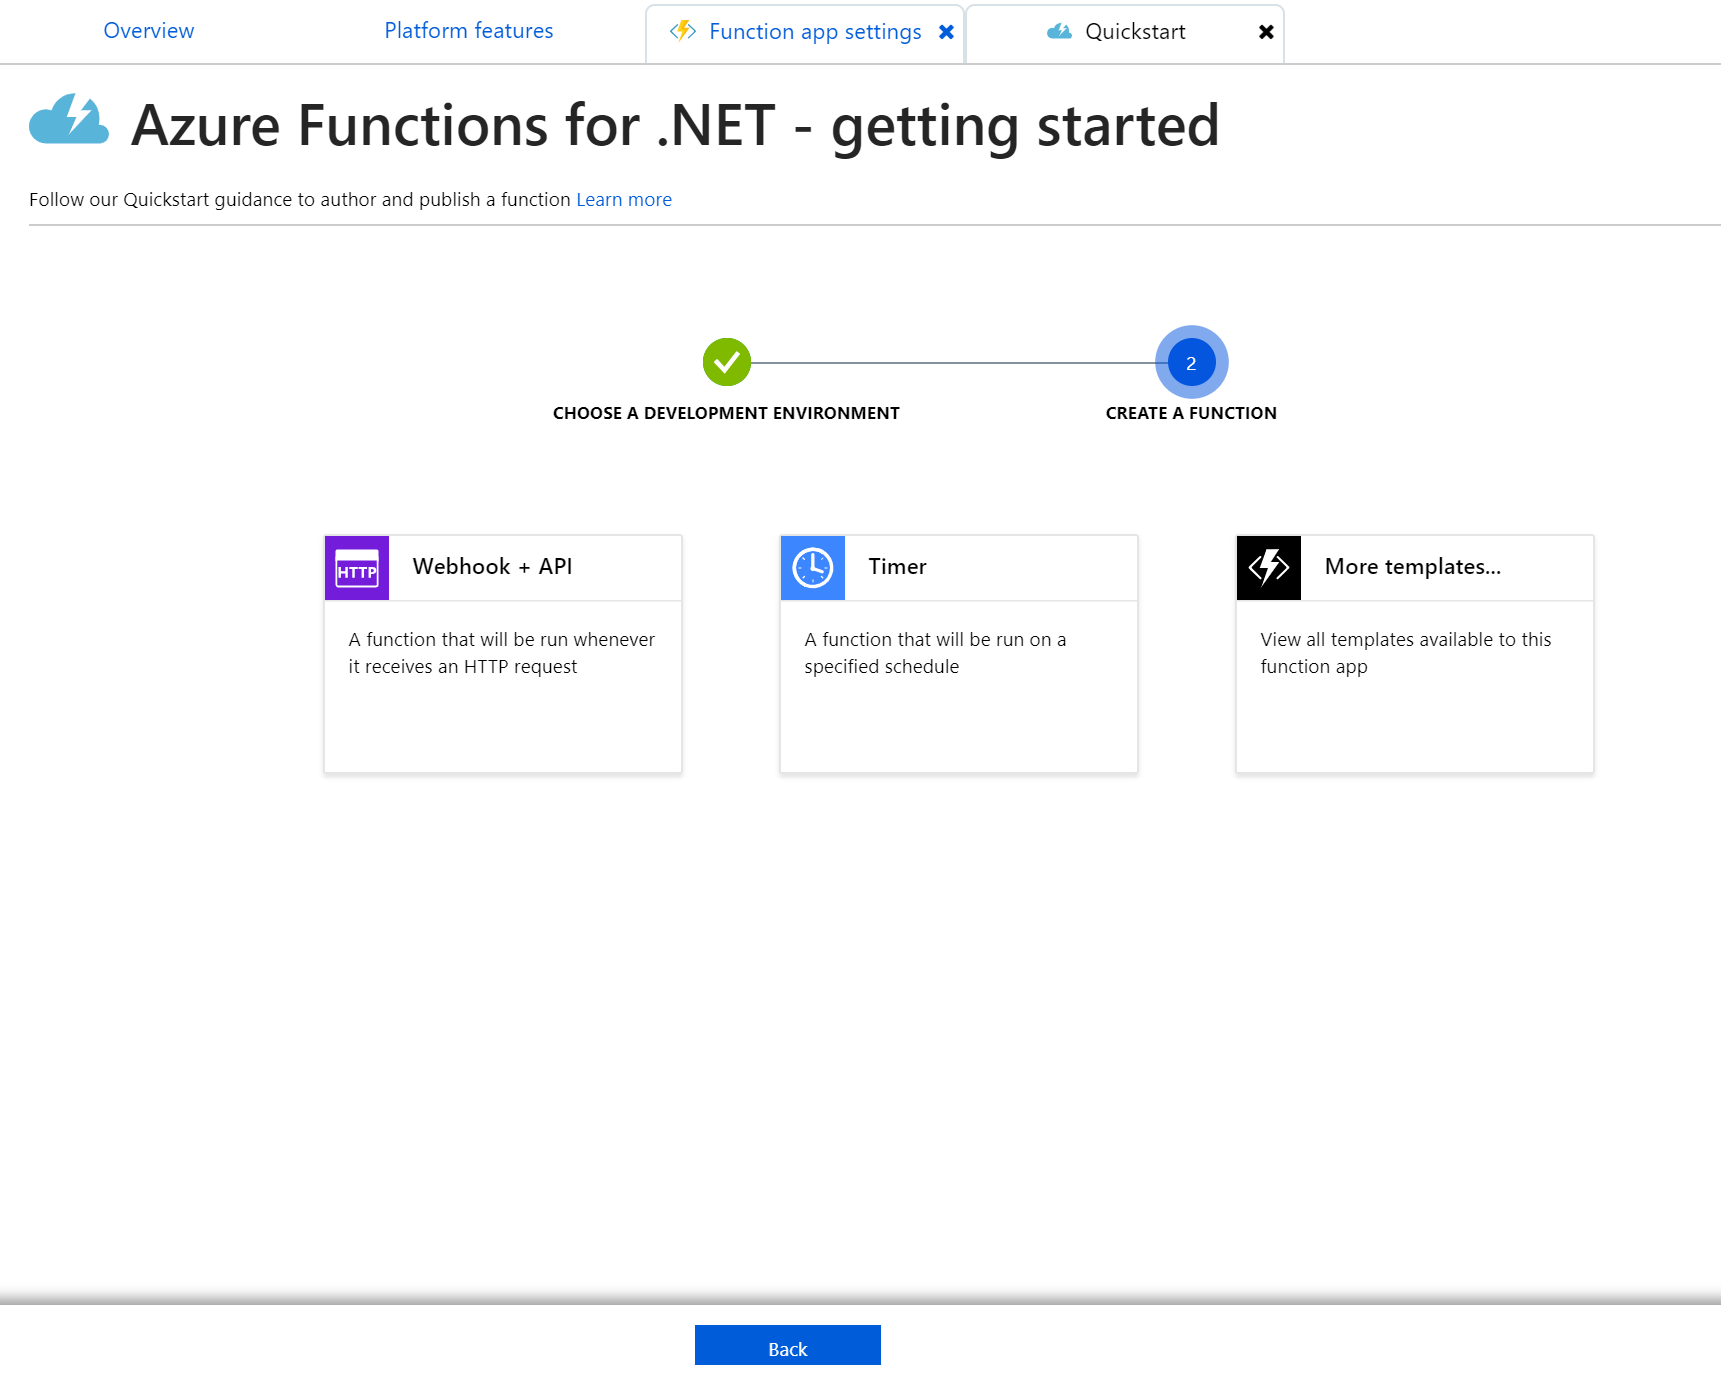Viewport: 1721px width, 1374px height.
Task: Click the Azure Functions cloud logo
Action: 69,121
